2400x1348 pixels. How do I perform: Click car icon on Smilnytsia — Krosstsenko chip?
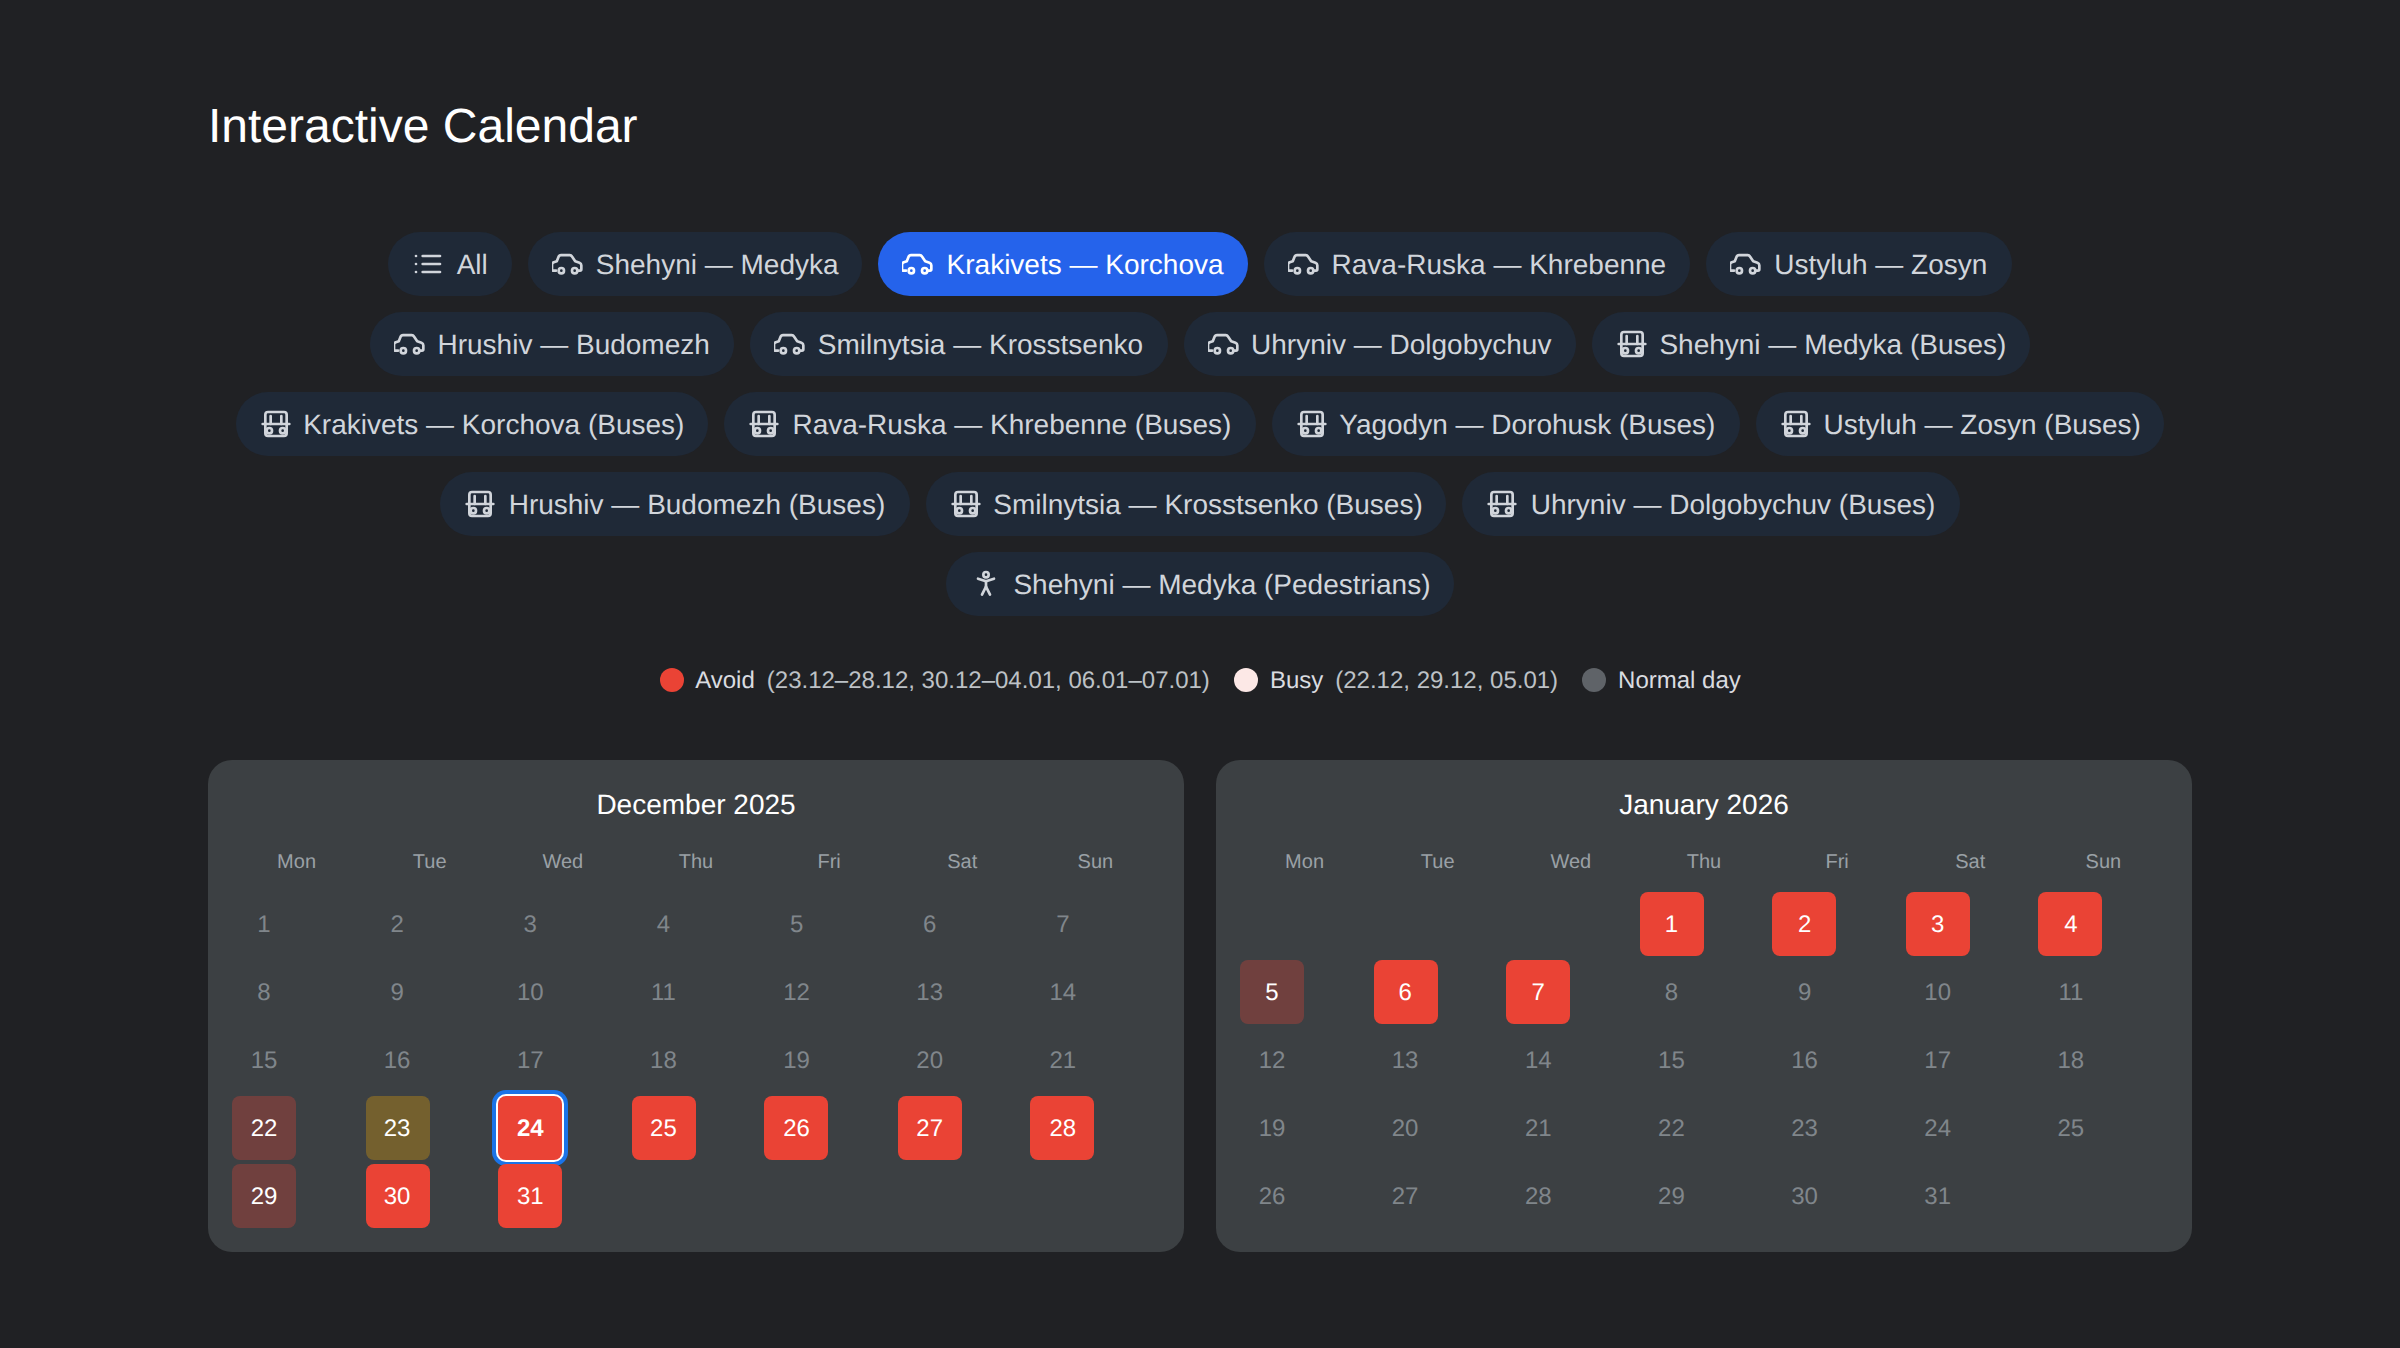click(x=789, y=344)
